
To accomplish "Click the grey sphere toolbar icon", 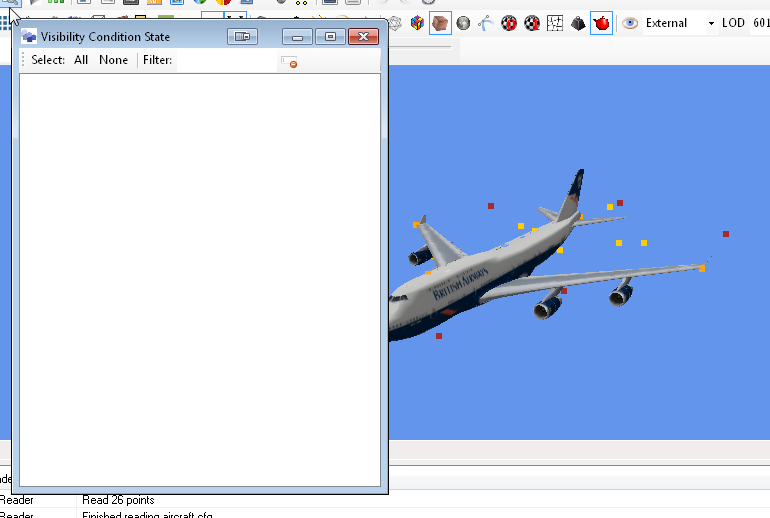I will [x=463, y=23].
